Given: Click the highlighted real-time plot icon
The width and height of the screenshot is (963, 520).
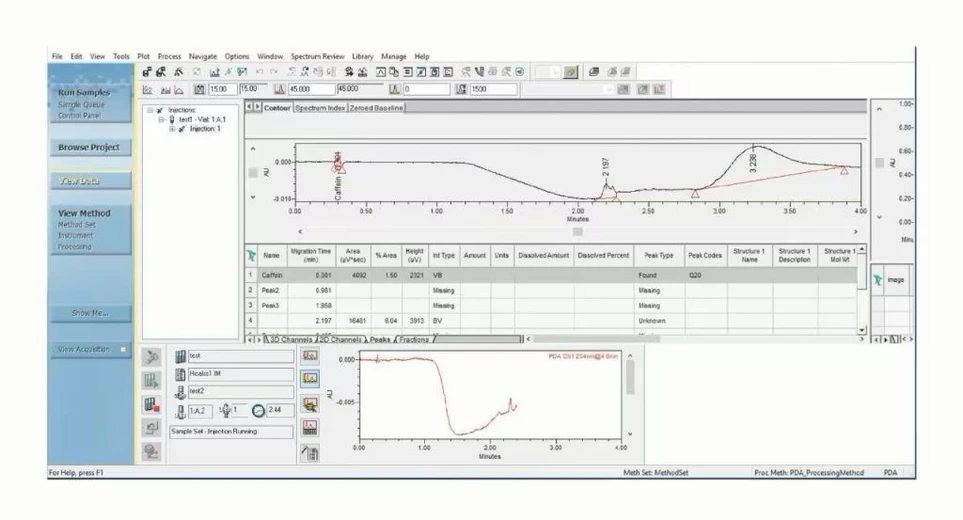Looking at the screenshot, I should coord(310,379).
